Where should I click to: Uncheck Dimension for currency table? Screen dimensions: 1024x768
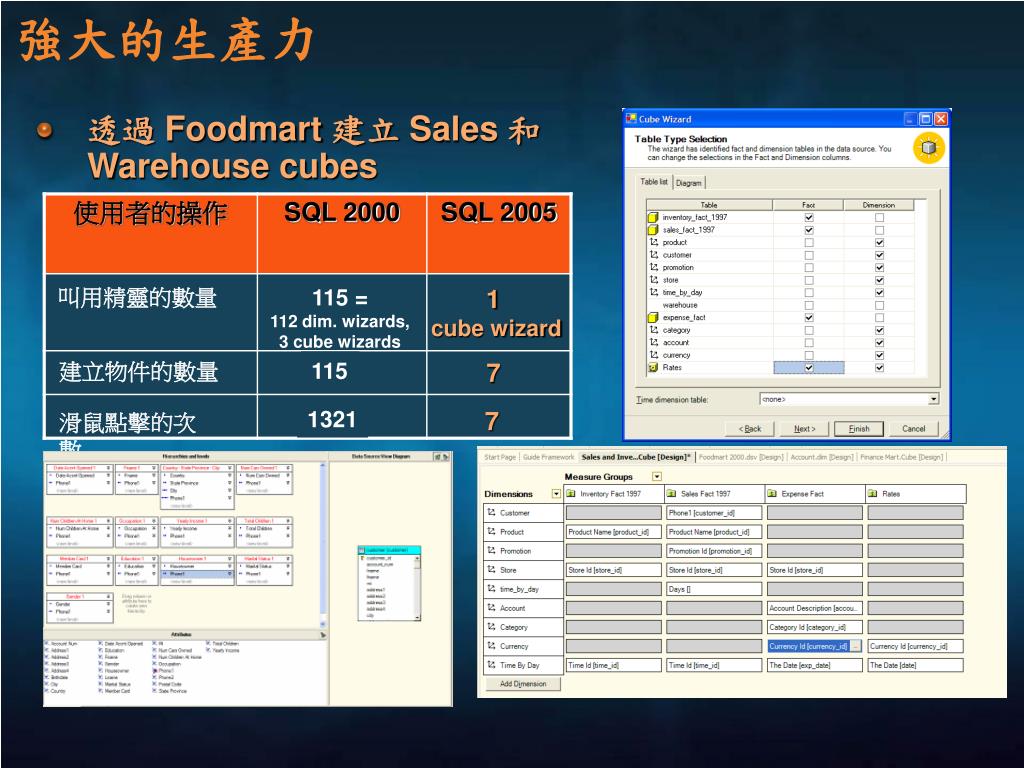pyautogui.click(x=879, y=355)
